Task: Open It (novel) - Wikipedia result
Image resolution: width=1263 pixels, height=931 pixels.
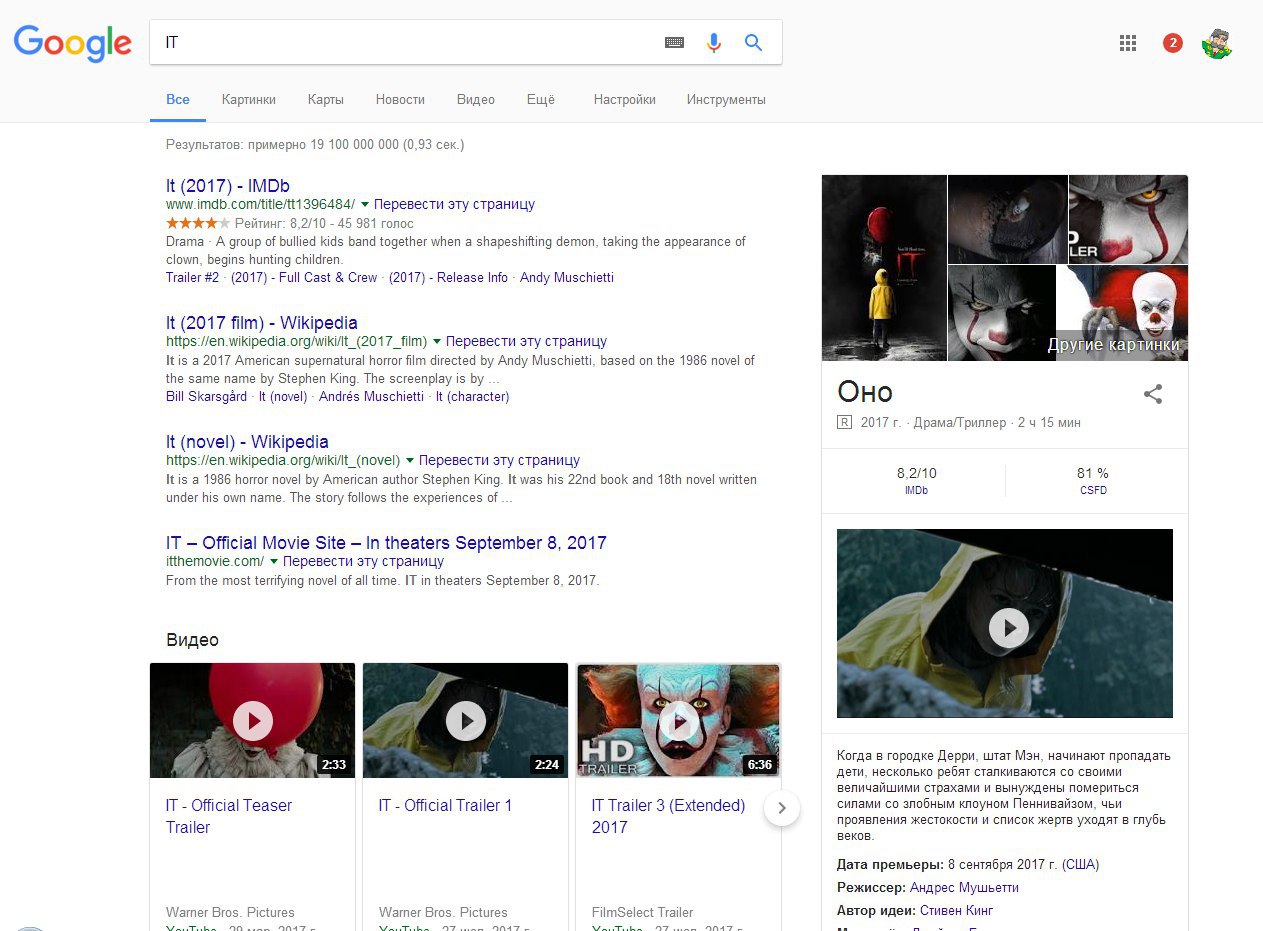Action: pos(247,442)
